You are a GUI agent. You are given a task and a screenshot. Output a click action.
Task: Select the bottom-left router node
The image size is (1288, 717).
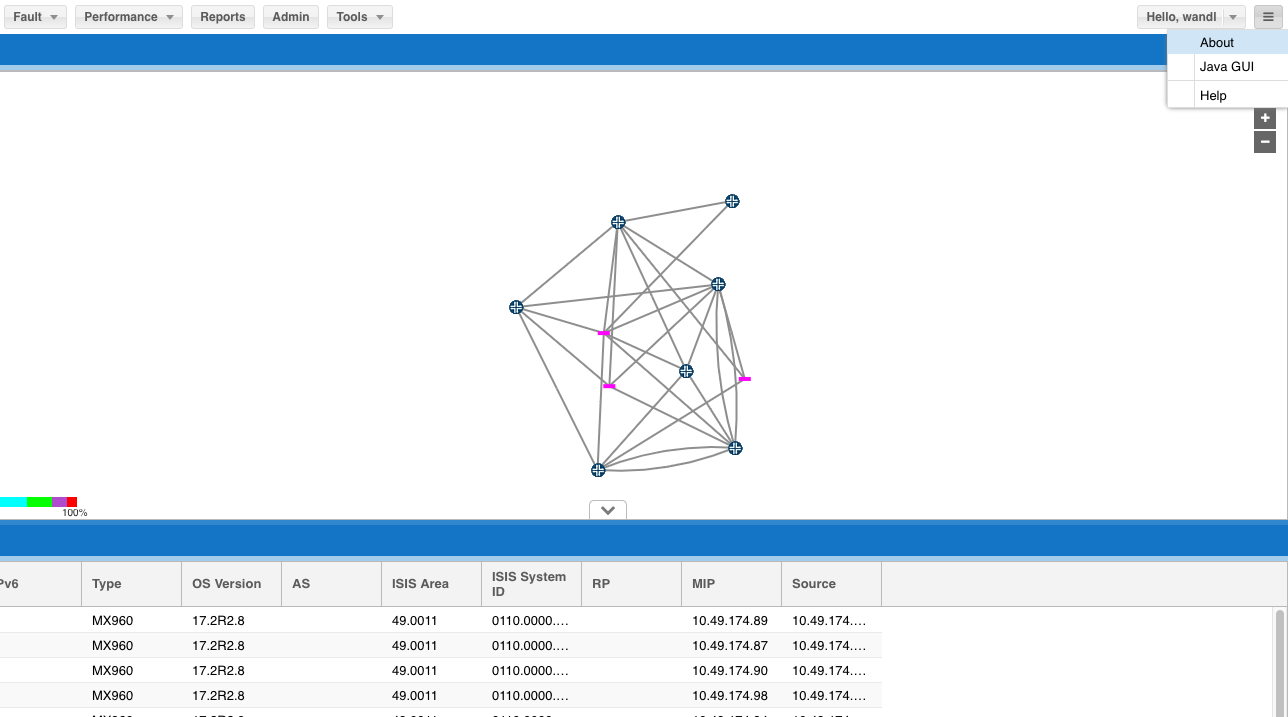click(598, 470)
